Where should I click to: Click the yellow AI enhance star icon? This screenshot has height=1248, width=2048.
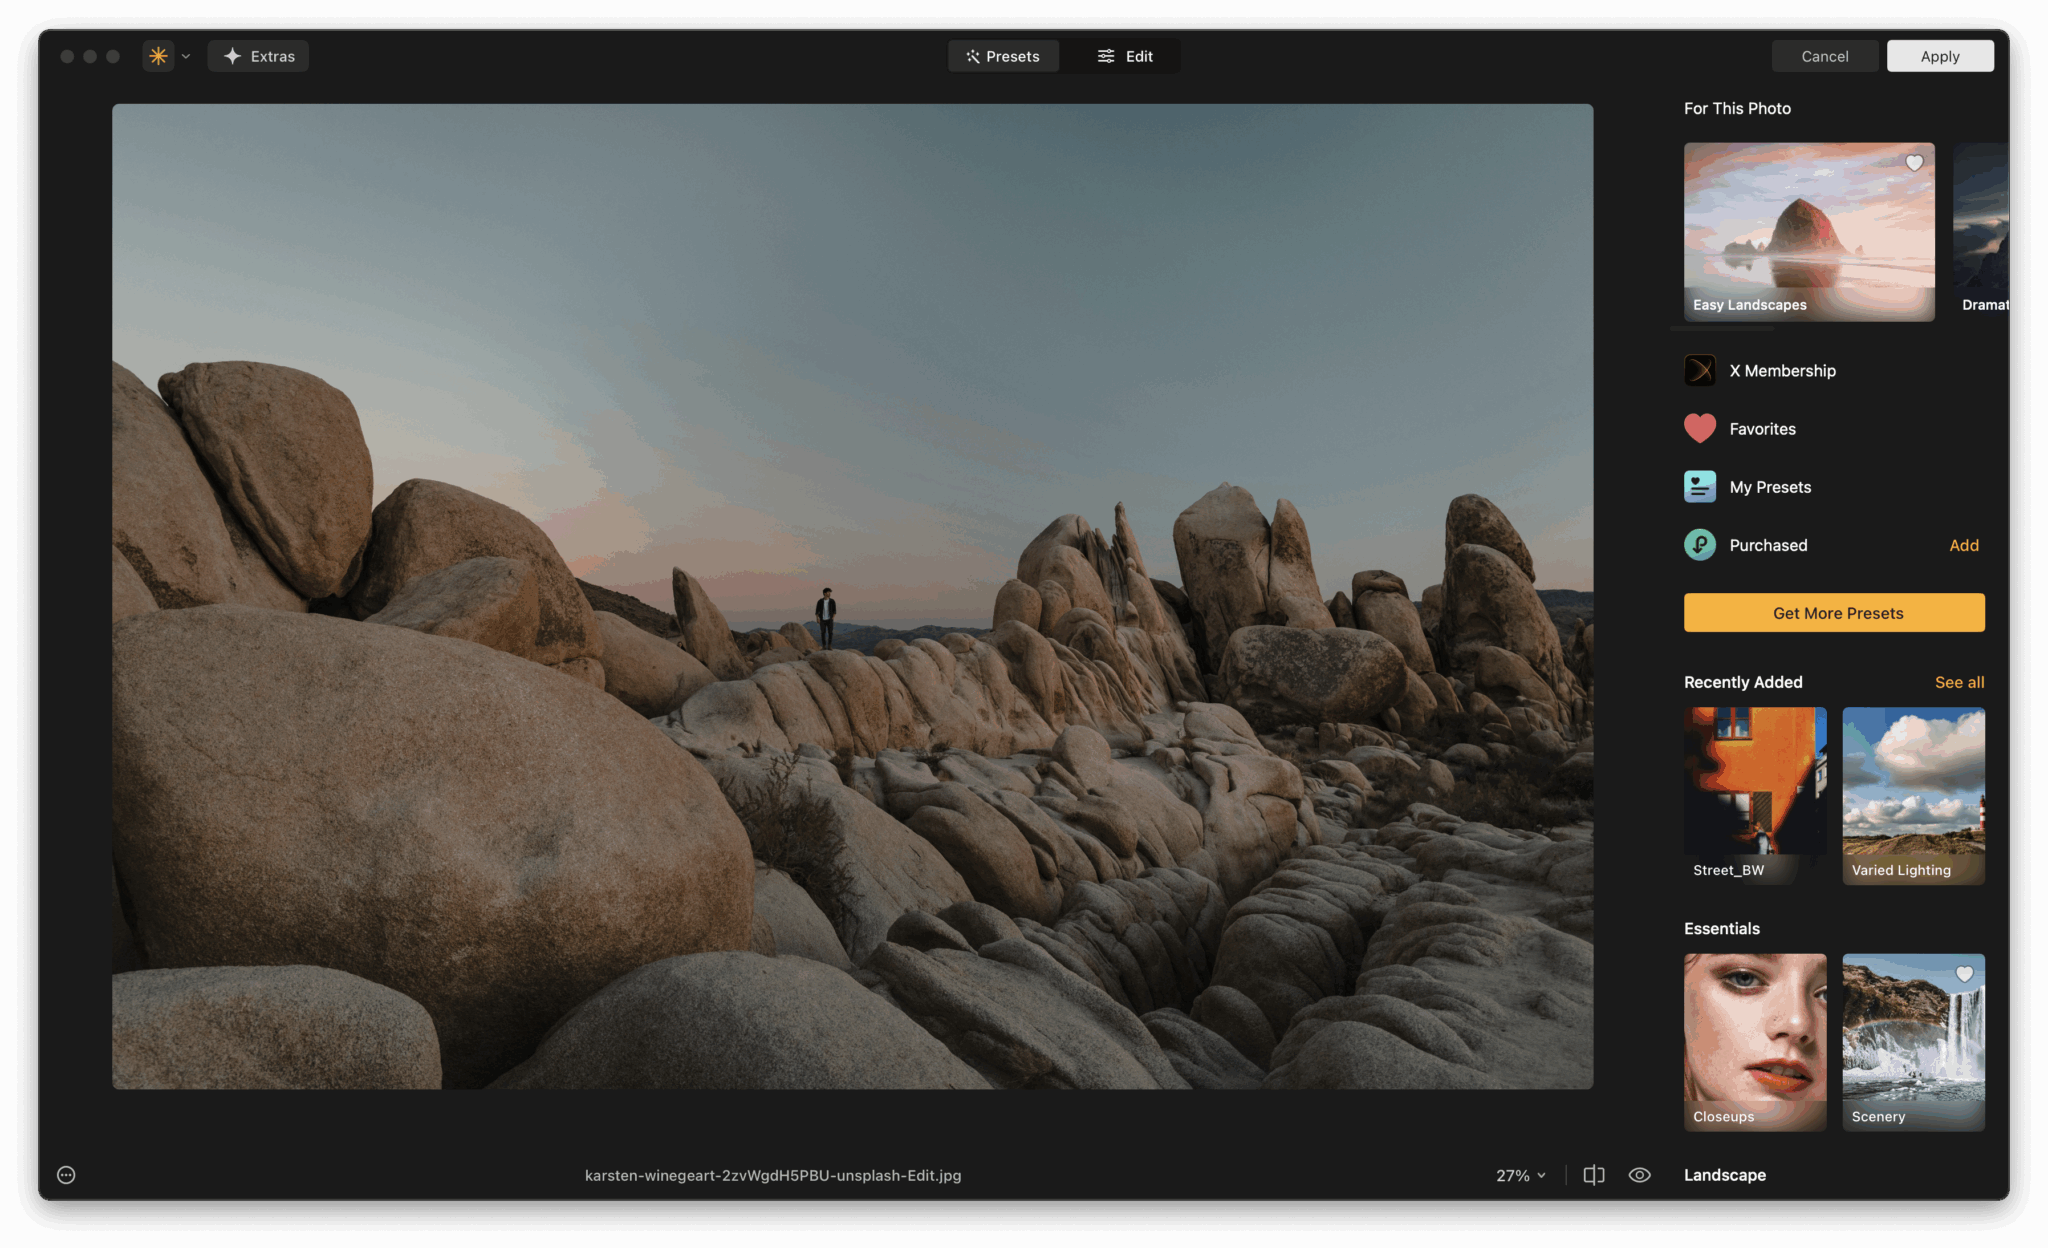tap(157, 56)
